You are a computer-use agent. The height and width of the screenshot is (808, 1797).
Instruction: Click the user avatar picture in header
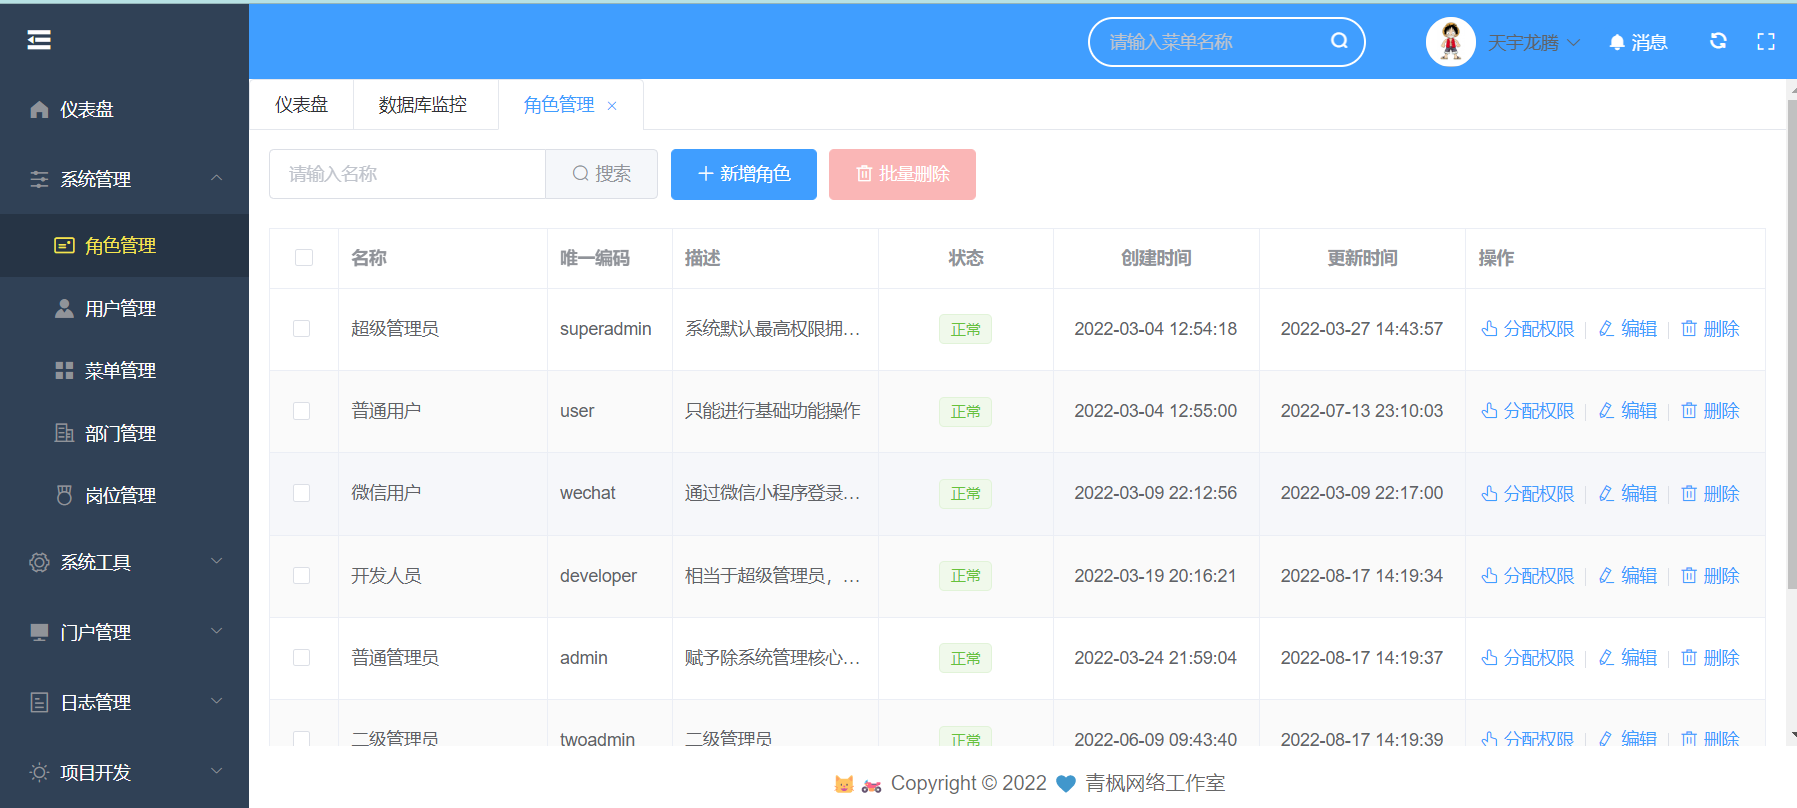pyautogui.click(x=1450, y=42)
